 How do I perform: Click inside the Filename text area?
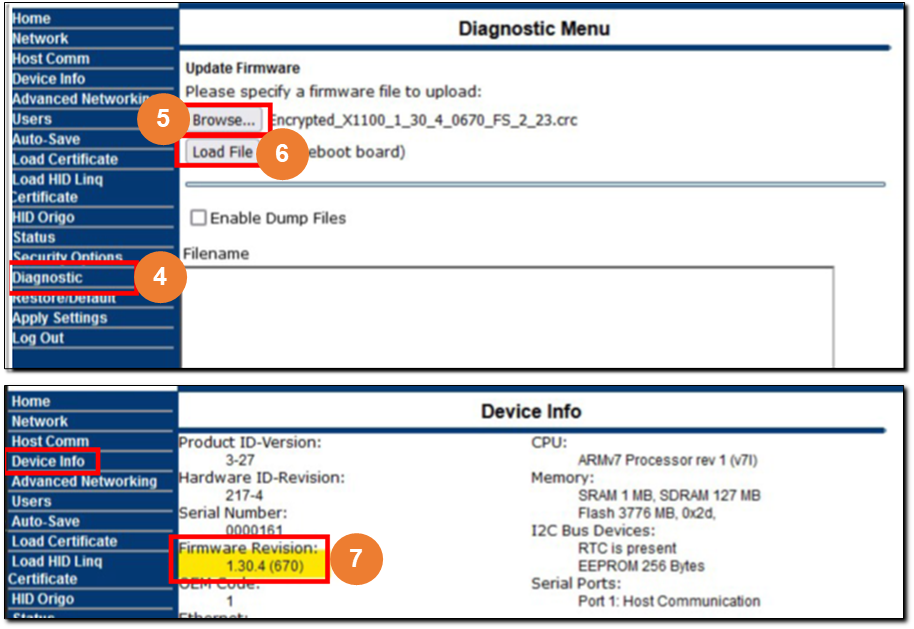tap(507, 315)
